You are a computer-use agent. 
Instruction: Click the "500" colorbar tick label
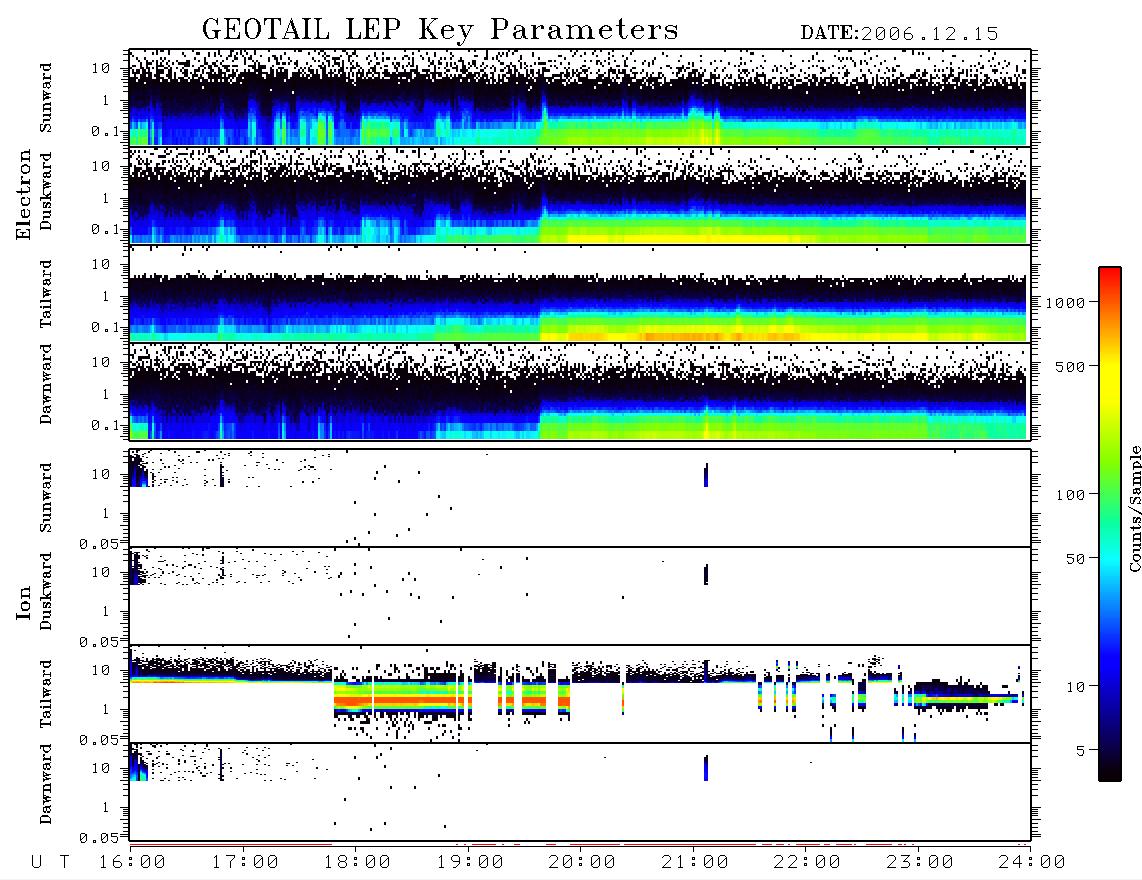pyautogui.click(x=1070, y=367)
